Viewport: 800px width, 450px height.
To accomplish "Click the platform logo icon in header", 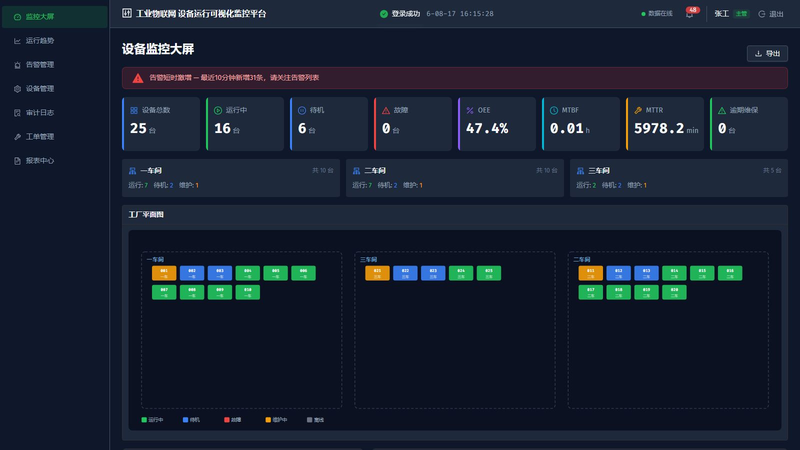I will [x=127, y=13].
